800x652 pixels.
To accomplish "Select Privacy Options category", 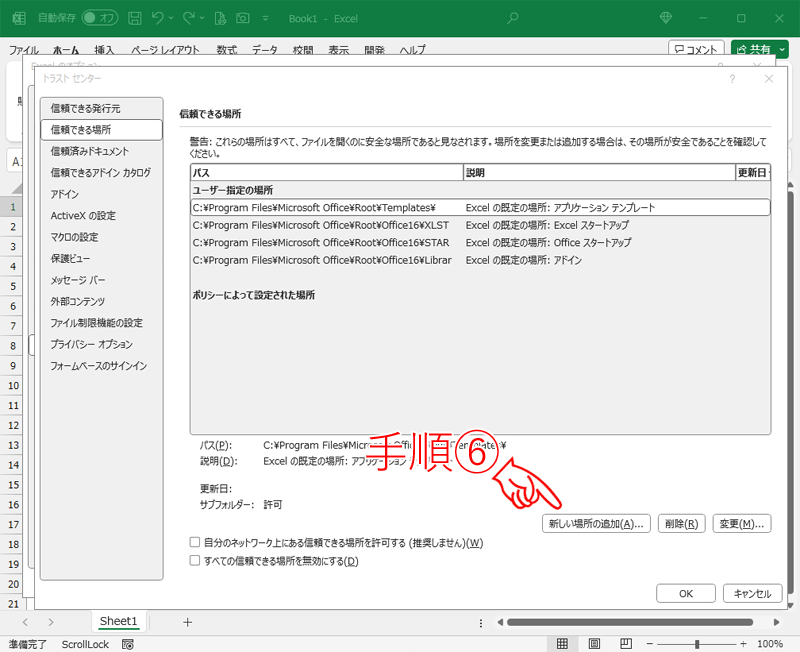I will point(102,344).
